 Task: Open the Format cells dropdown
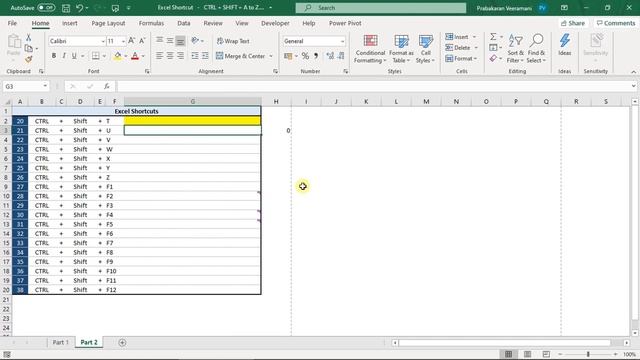click(x=476, y=59)
